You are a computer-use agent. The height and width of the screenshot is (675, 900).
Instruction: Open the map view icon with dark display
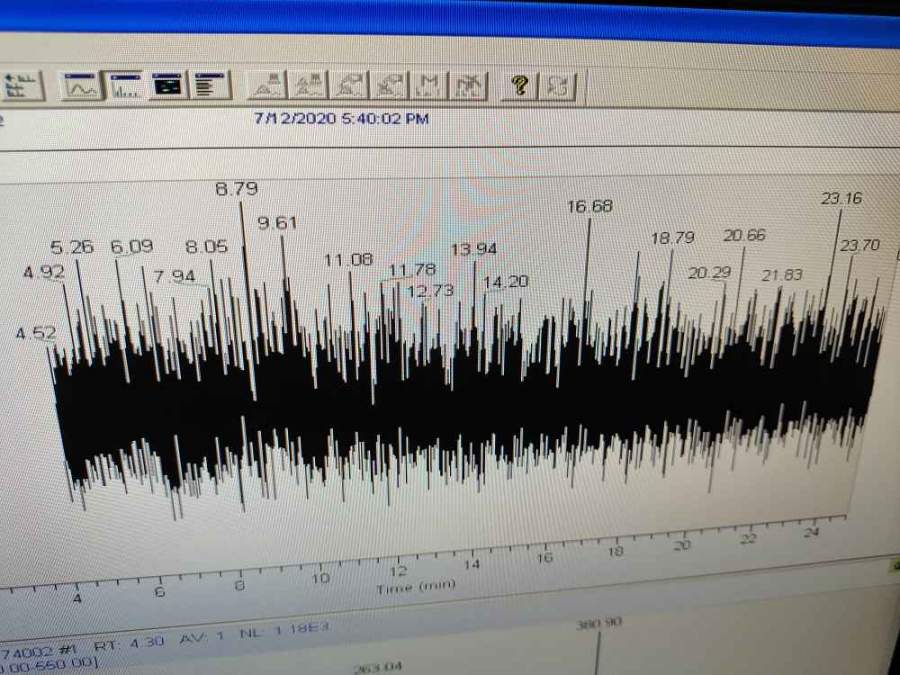coord(168,86)
